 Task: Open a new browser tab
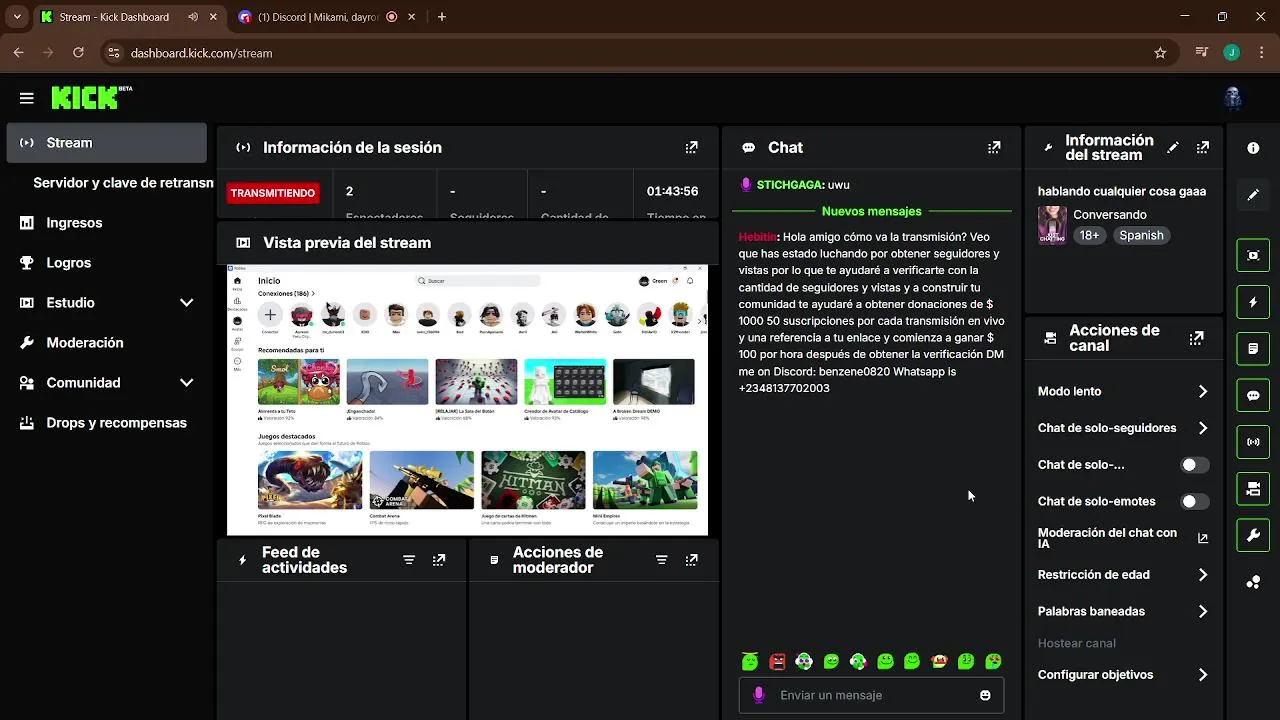442,17
